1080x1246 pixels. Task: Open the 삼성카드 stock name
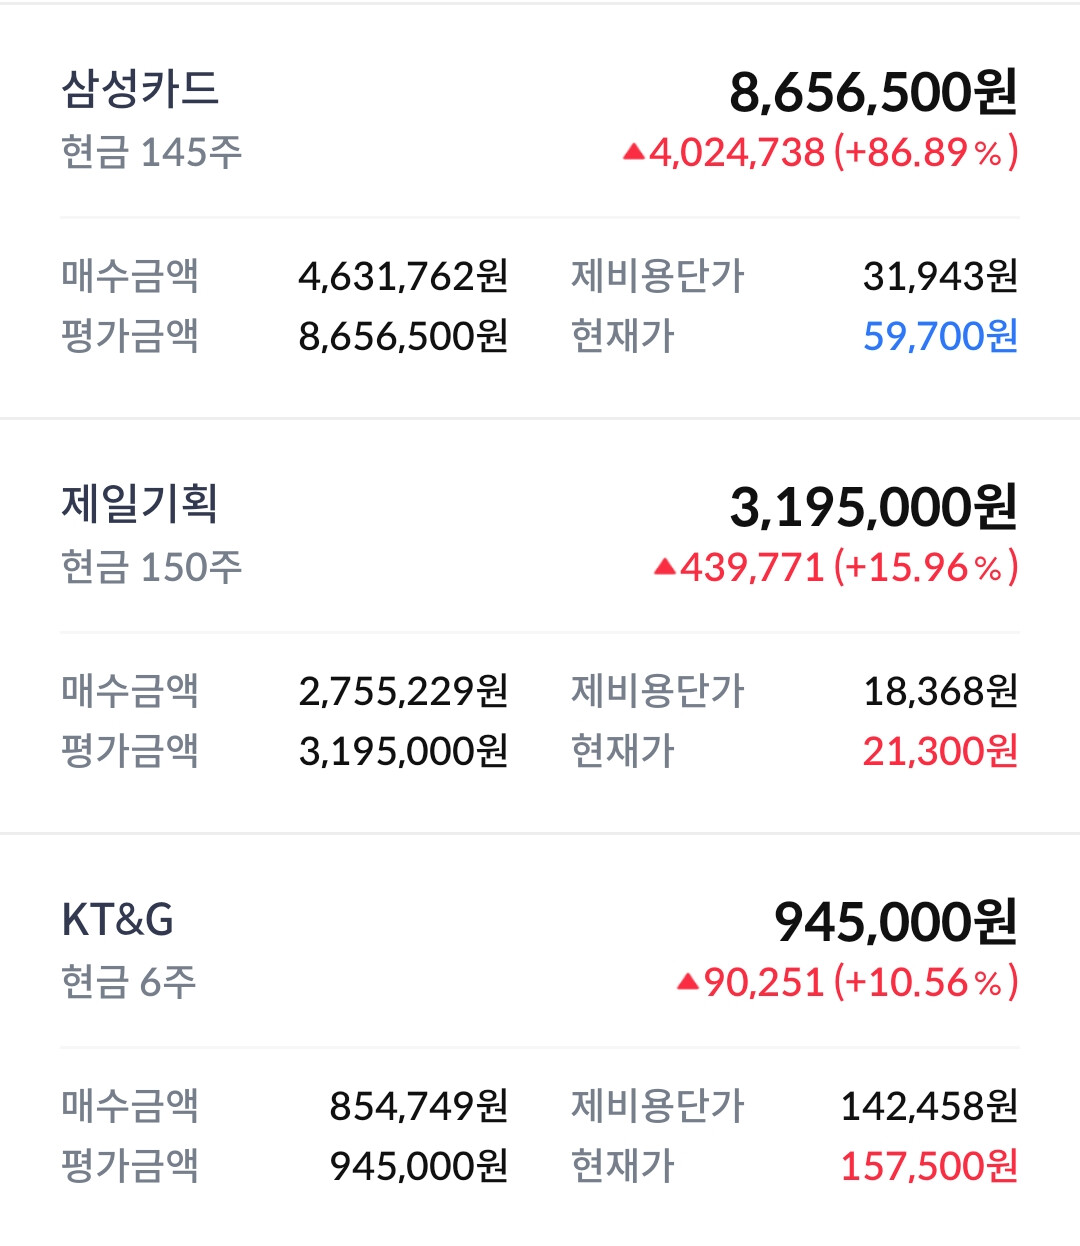(140, 89)
